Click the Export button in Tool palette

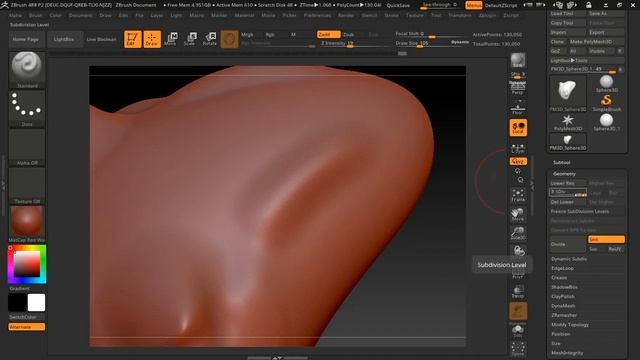(x=606, y=32)
